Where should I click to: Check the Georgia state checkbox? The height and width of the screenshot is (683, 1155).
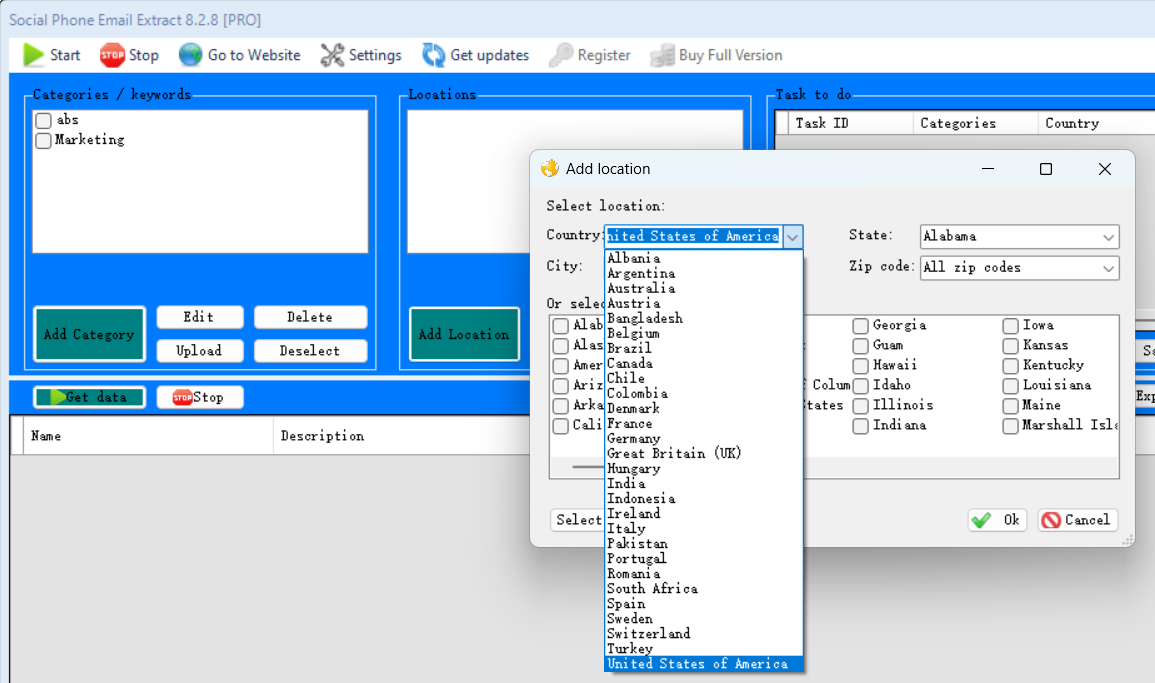tap(860, 326)
